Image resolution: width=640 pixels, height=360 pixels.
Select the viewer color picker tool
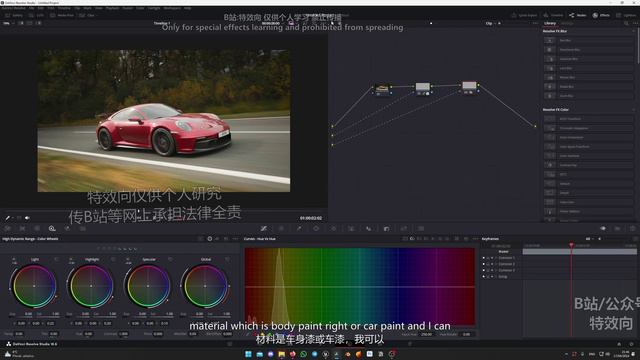[7, 218]
